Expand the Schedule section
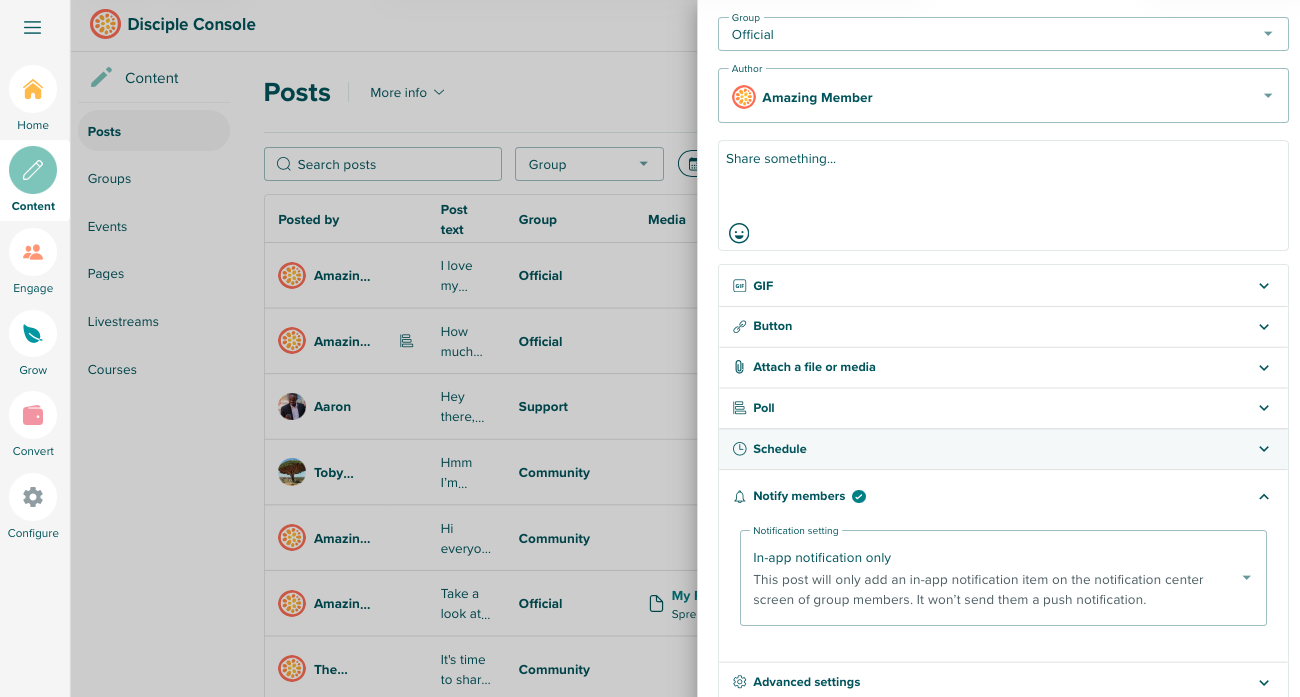Image resolution: width=1300 pixels, height=697 pixels. point(1002,449)
